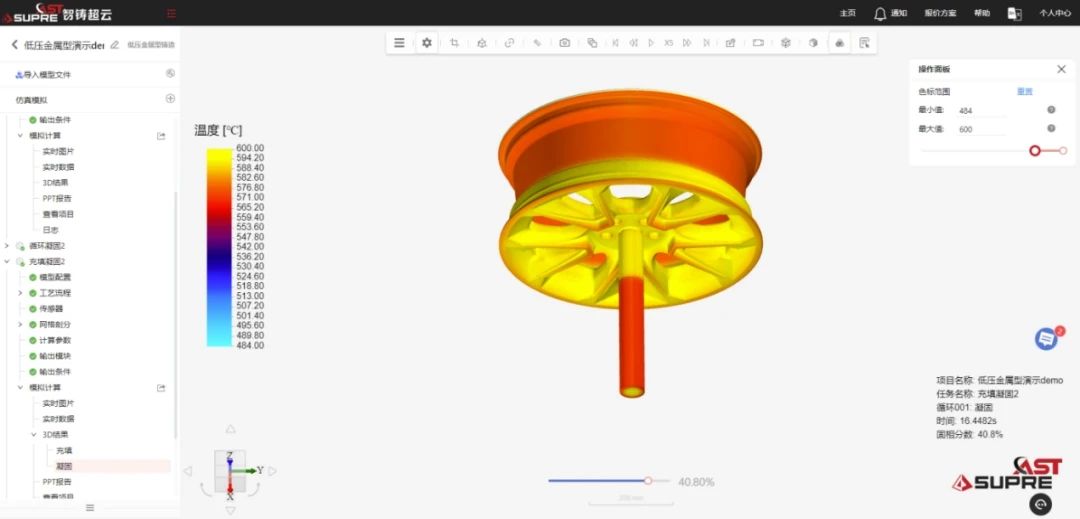The width and height of the screenshot is (1080, 519).
Task: Click the color range slider handle
Action: [x=1035, y=151]
